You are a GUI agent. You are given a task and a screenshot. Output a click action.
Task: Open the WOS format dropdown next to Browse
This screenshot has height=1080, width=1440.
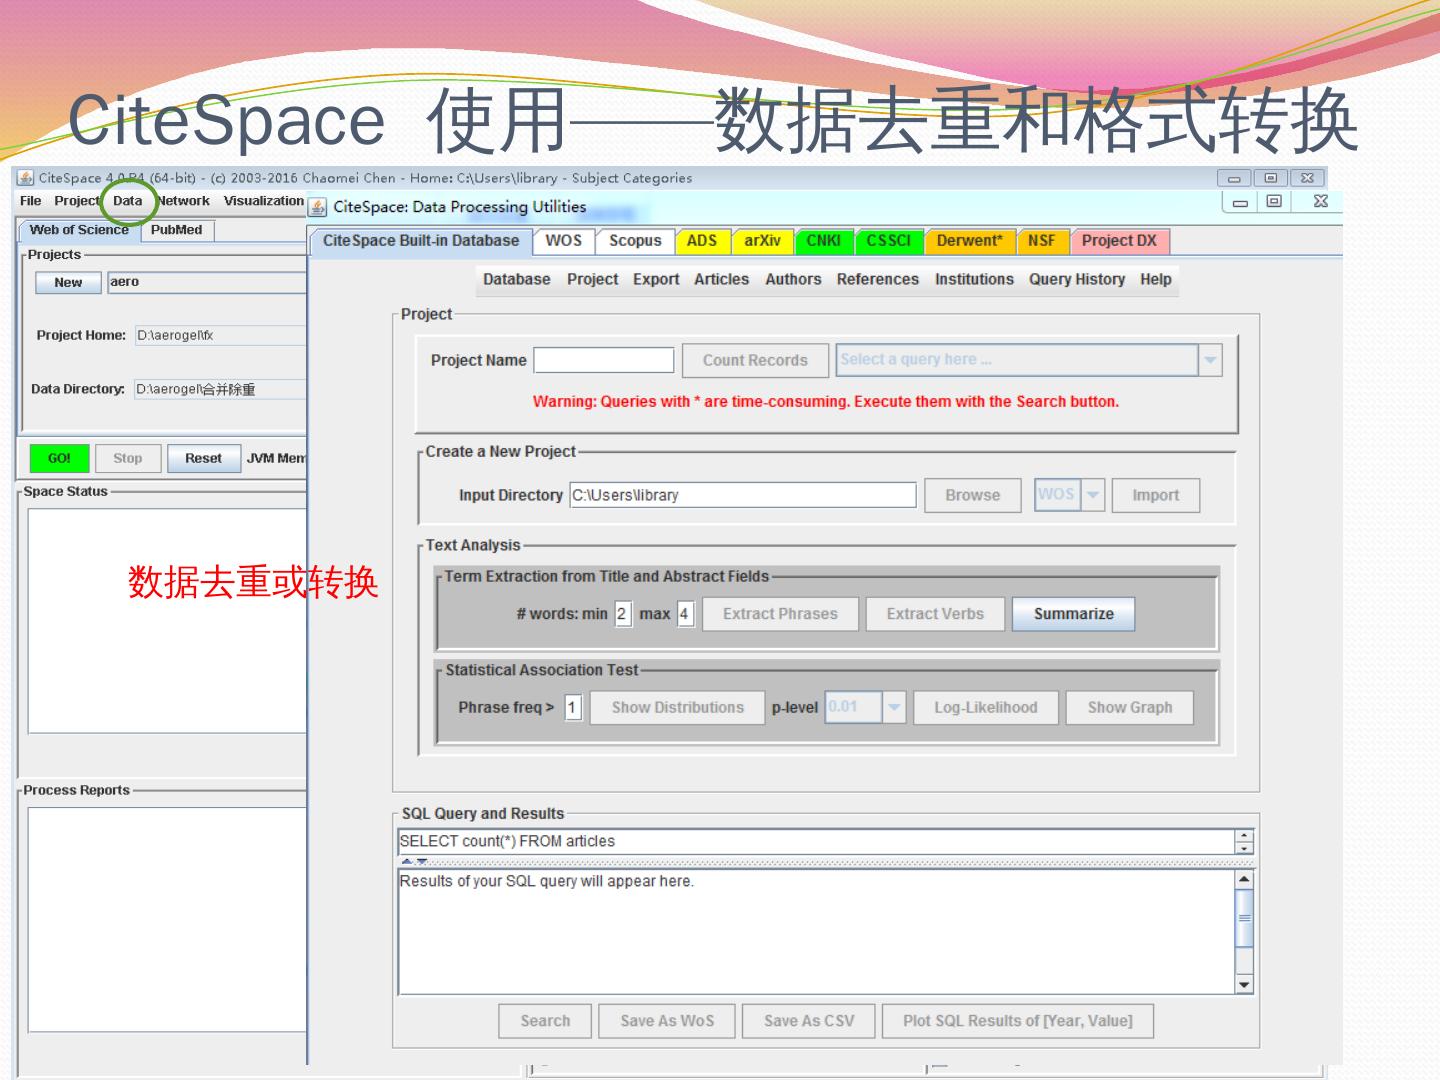1093,495
